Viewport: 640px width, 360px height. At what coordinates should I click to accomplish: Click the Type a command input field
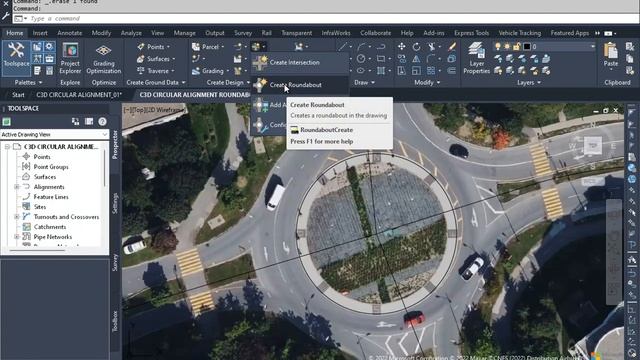(327, 18)
